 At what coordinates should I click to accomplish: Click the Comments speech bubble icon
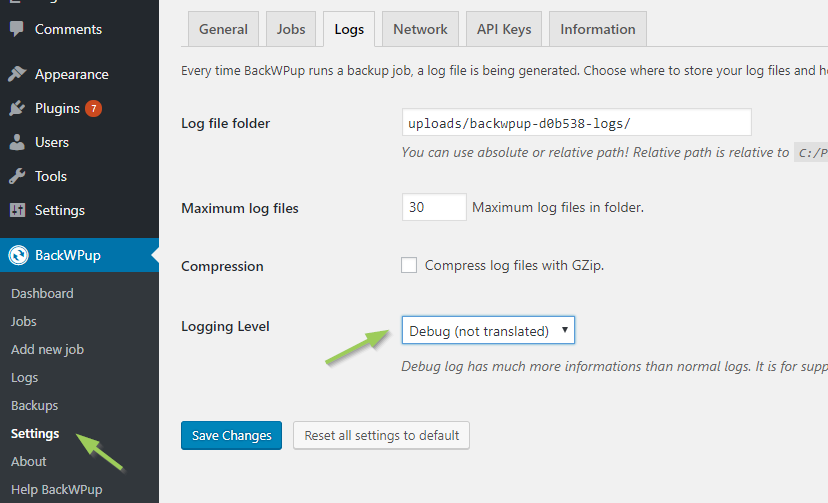point(17,29)
